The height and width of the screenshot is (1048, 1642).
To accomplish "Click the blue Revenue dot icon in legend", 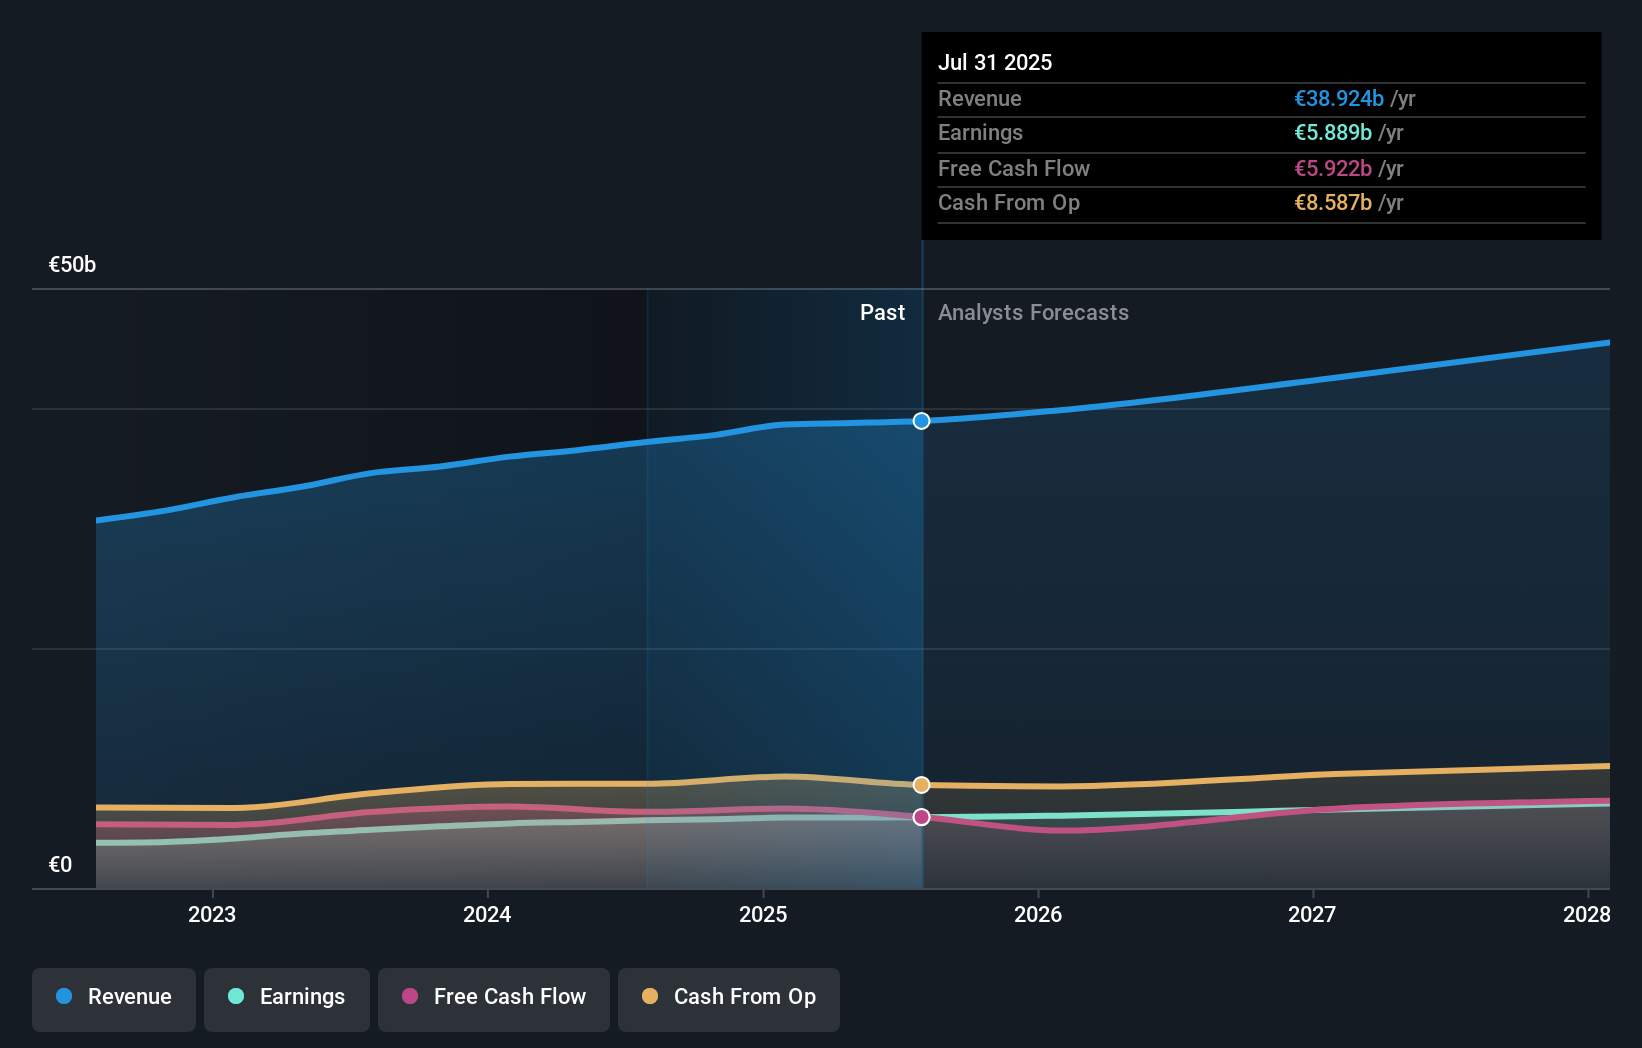I will click(x=64, y=997).
